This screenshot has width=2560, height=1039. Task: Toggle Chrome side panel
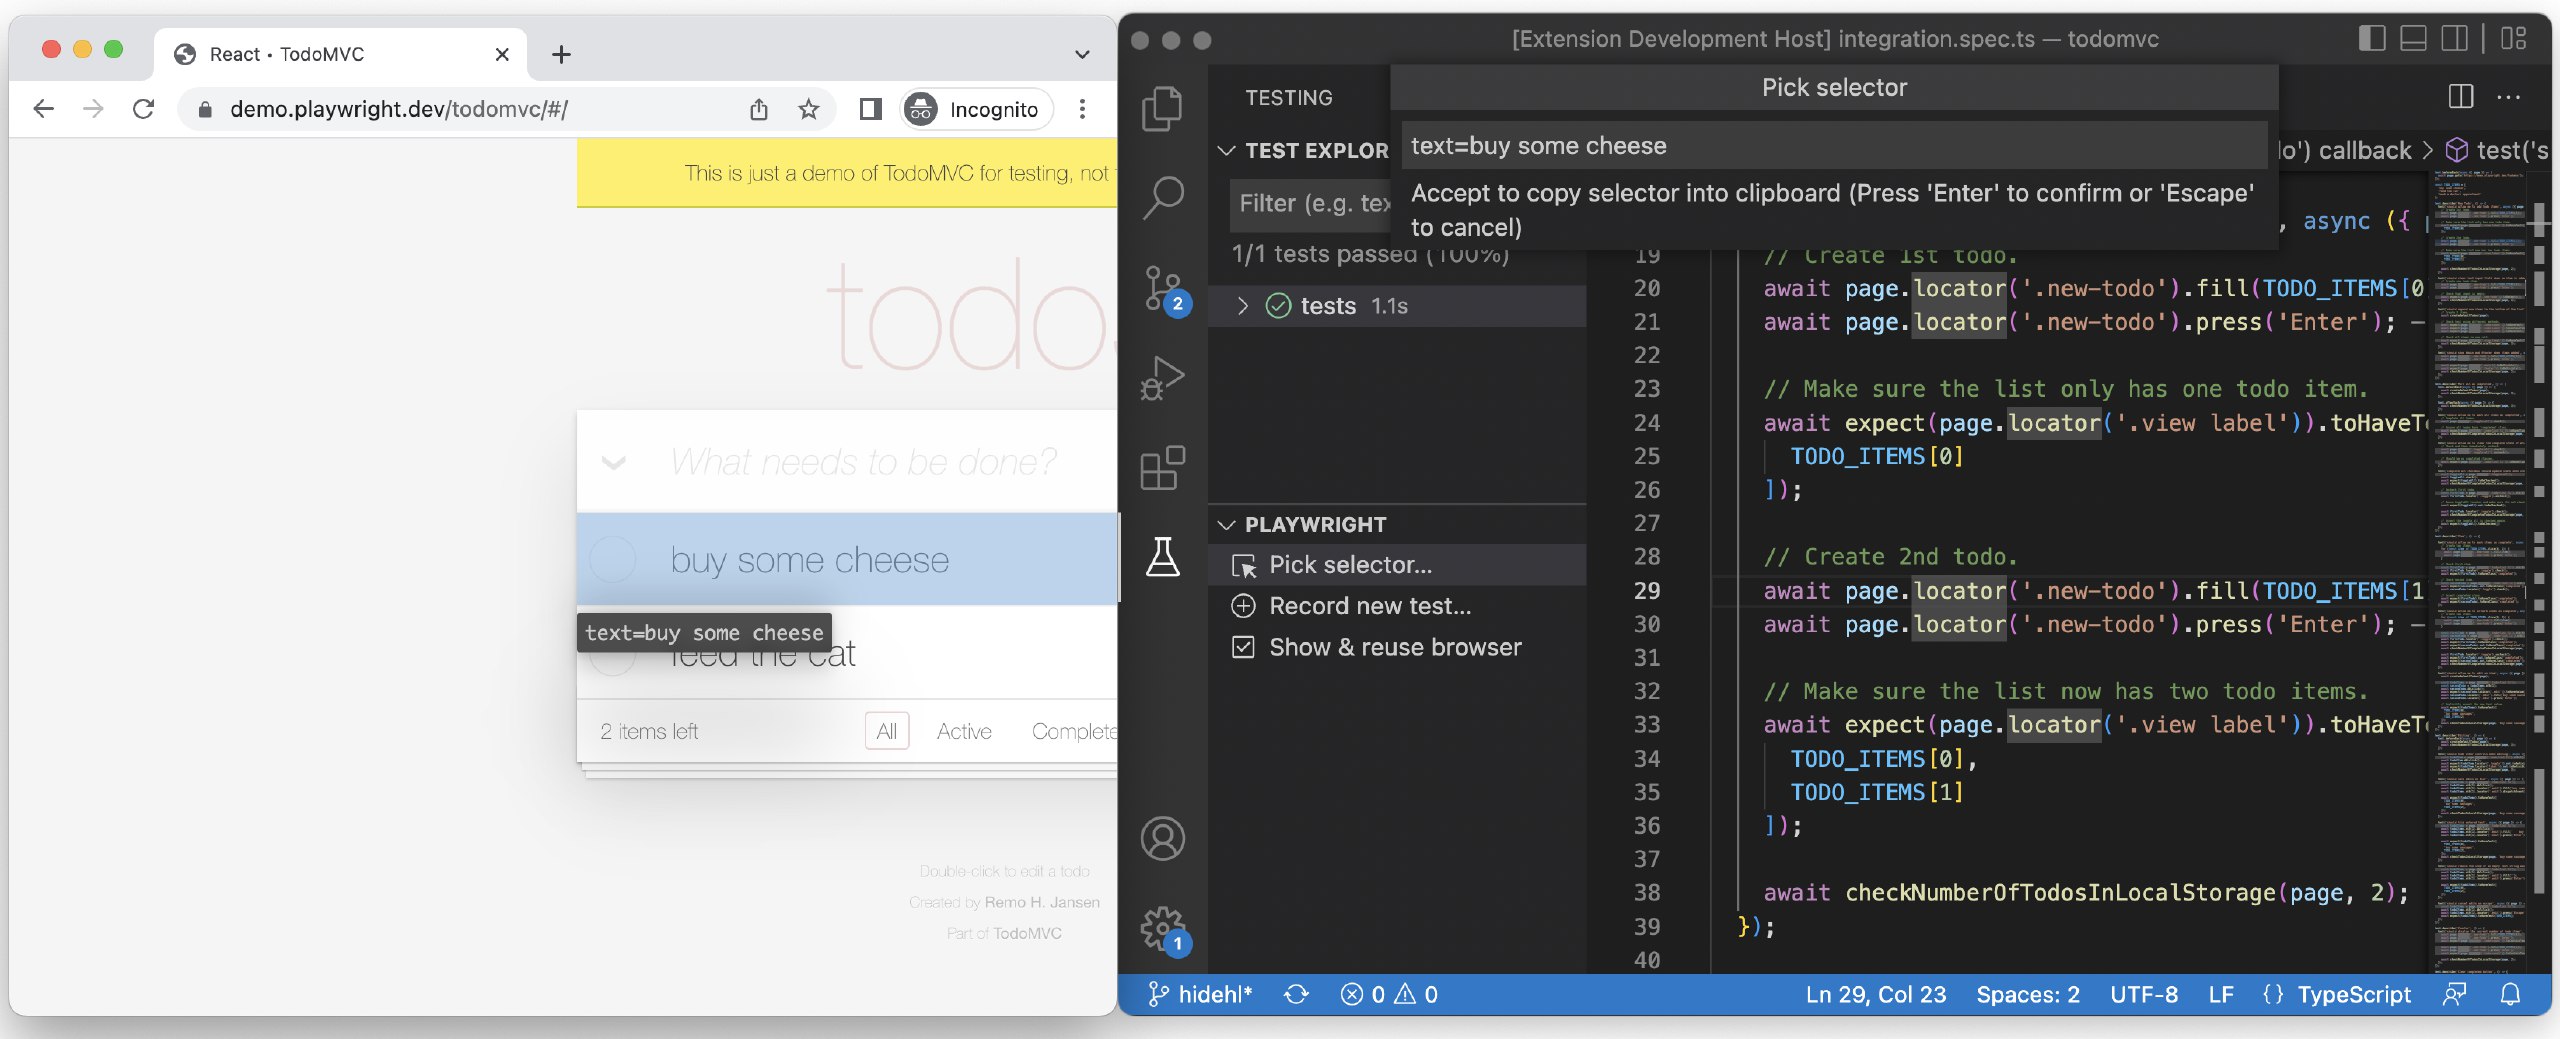(x=871, y=109)
